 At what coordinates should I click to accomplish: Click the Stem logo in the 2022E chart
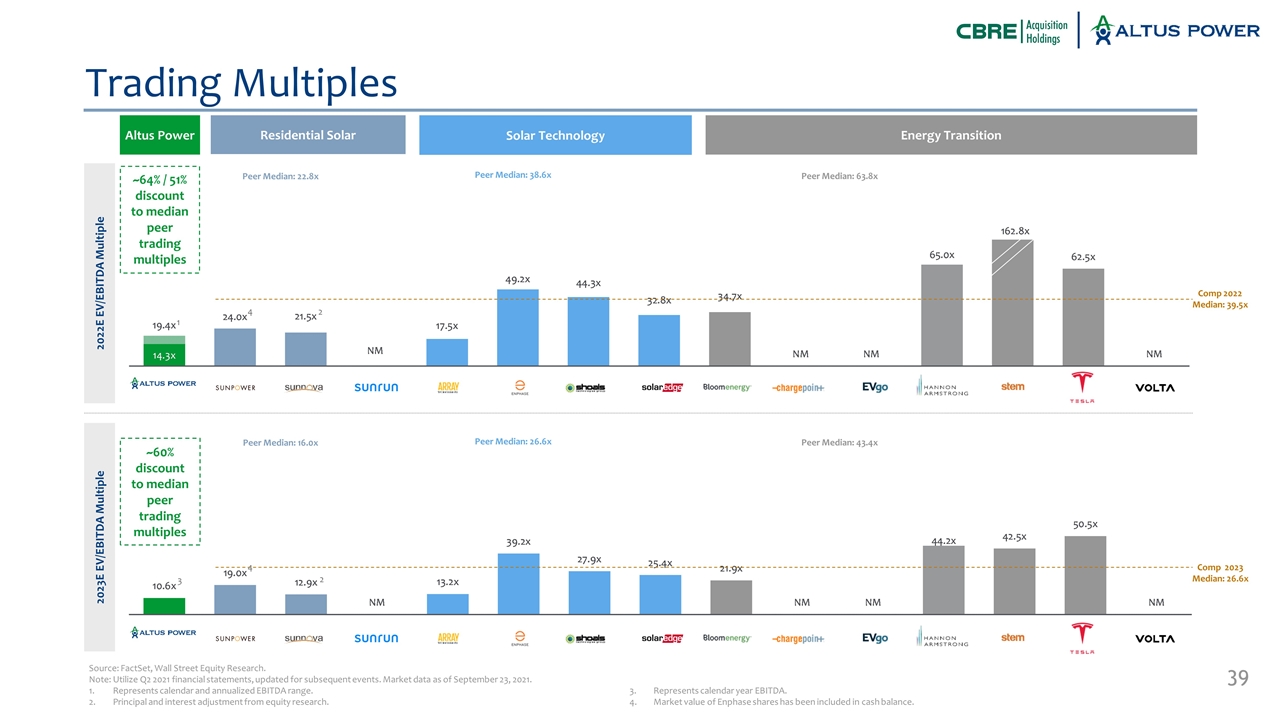pos(1012,386)
